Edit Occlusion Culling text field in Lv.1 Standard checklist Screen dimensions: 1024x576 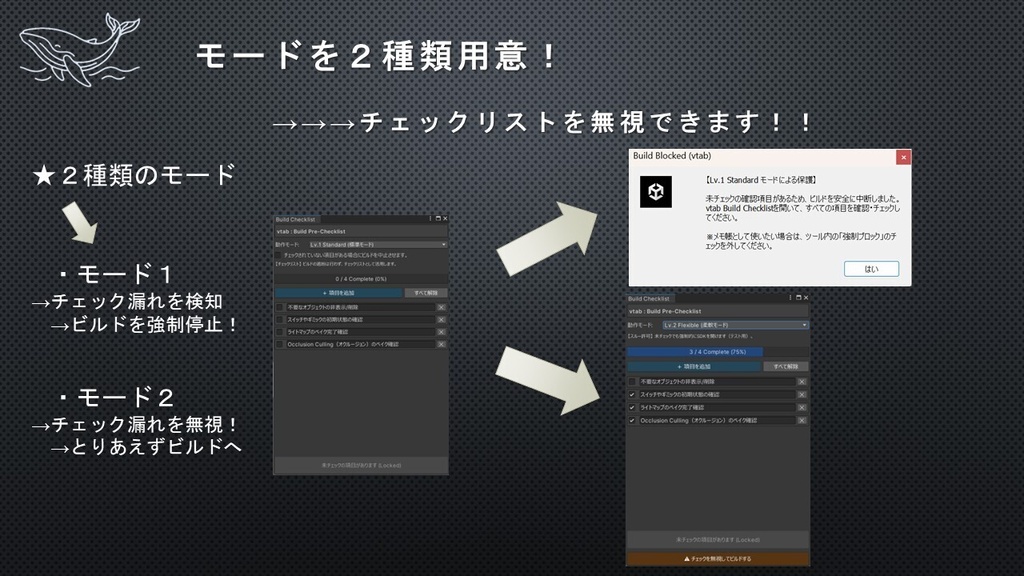click(x=360, y=344)
